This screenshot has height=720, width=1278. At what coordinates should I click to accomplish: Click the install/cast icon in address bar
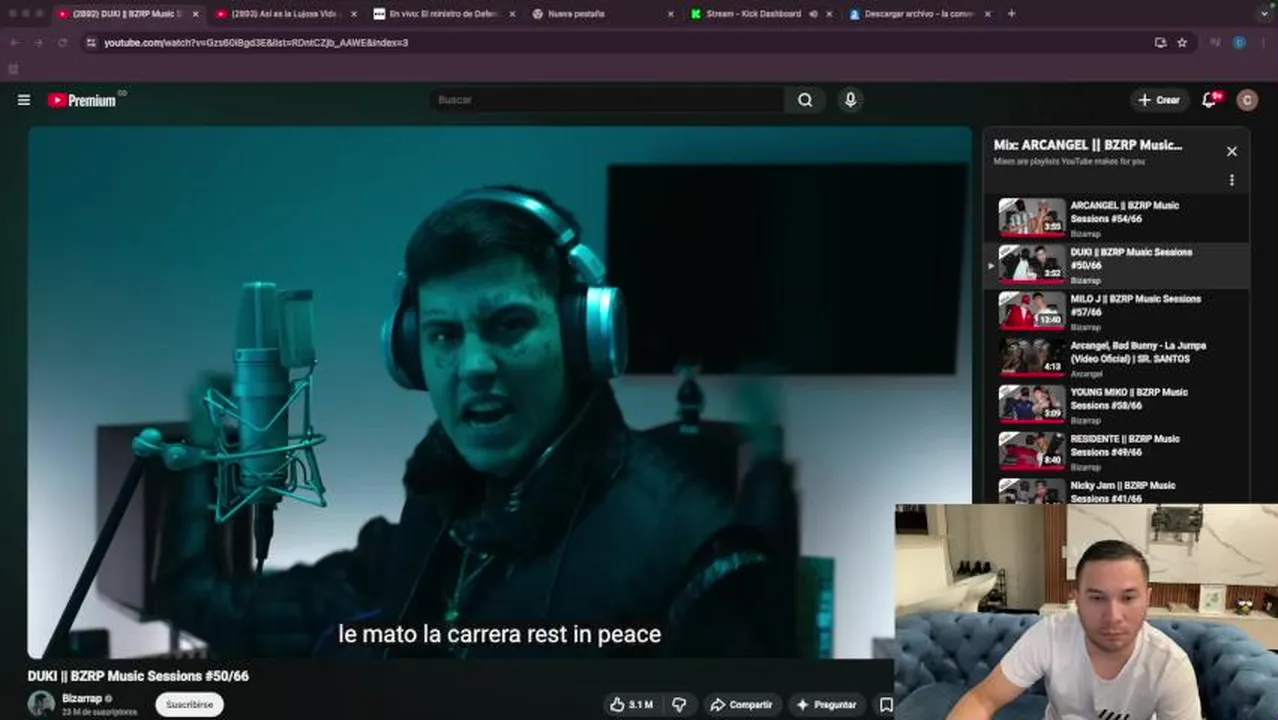click(1160, 43)
